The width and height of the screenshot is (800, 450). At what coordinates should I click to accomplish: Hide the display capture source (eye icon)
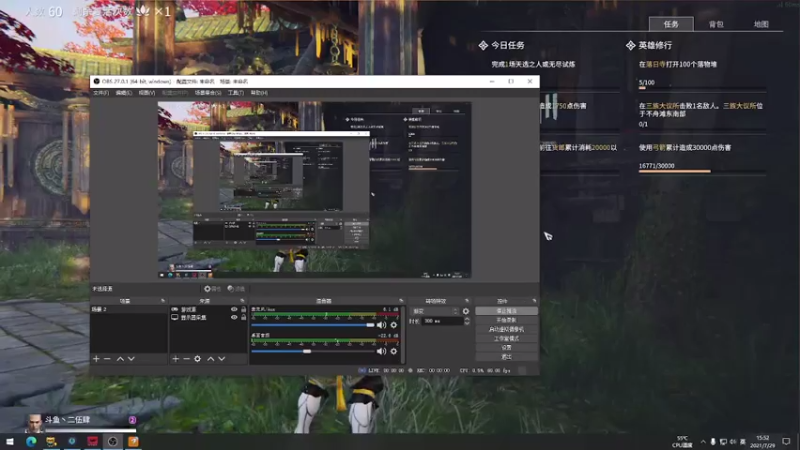234,317
